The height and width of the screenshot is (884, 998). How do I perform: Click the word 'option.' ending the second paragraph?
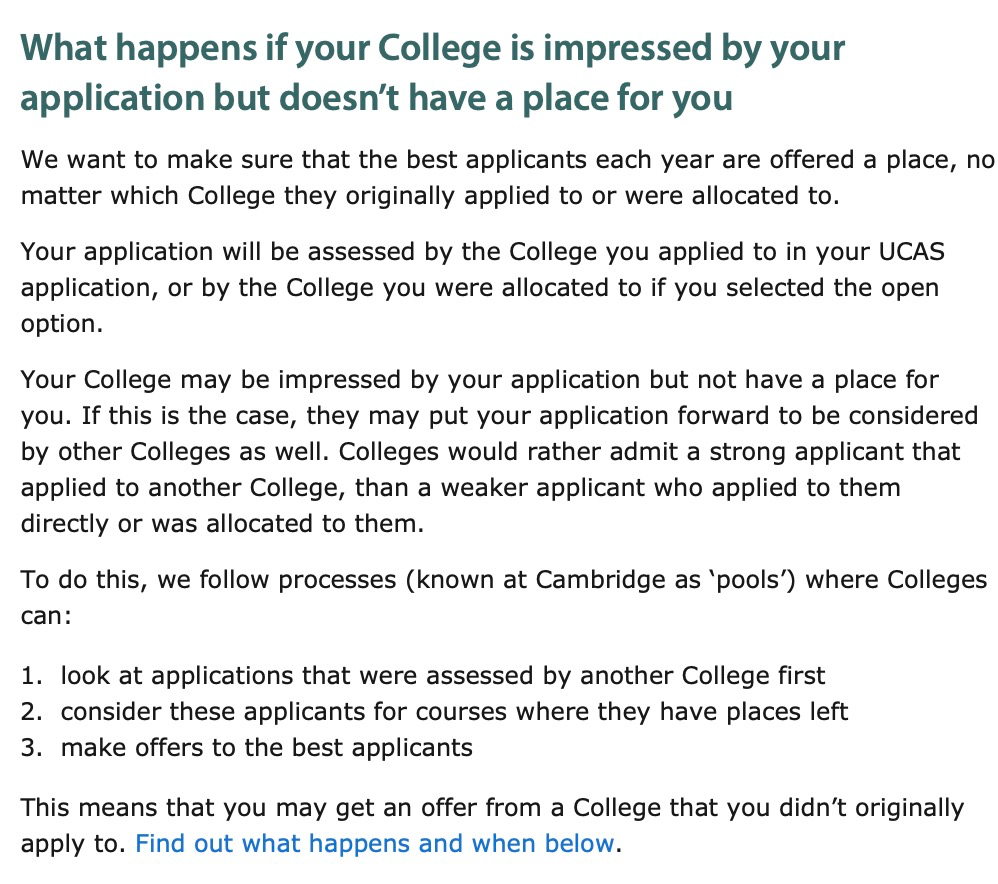click(62, 325)
